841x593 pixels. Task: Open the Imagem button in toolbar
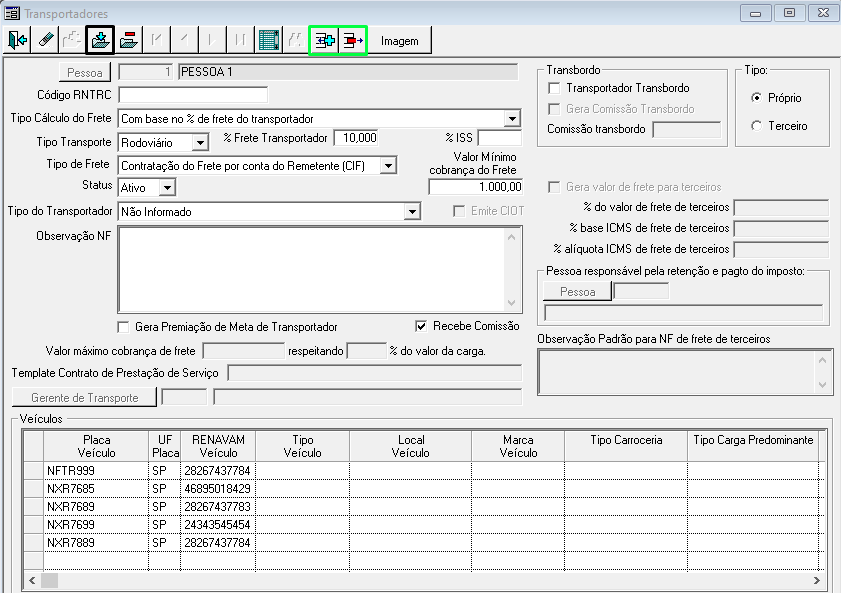point(400,41)
